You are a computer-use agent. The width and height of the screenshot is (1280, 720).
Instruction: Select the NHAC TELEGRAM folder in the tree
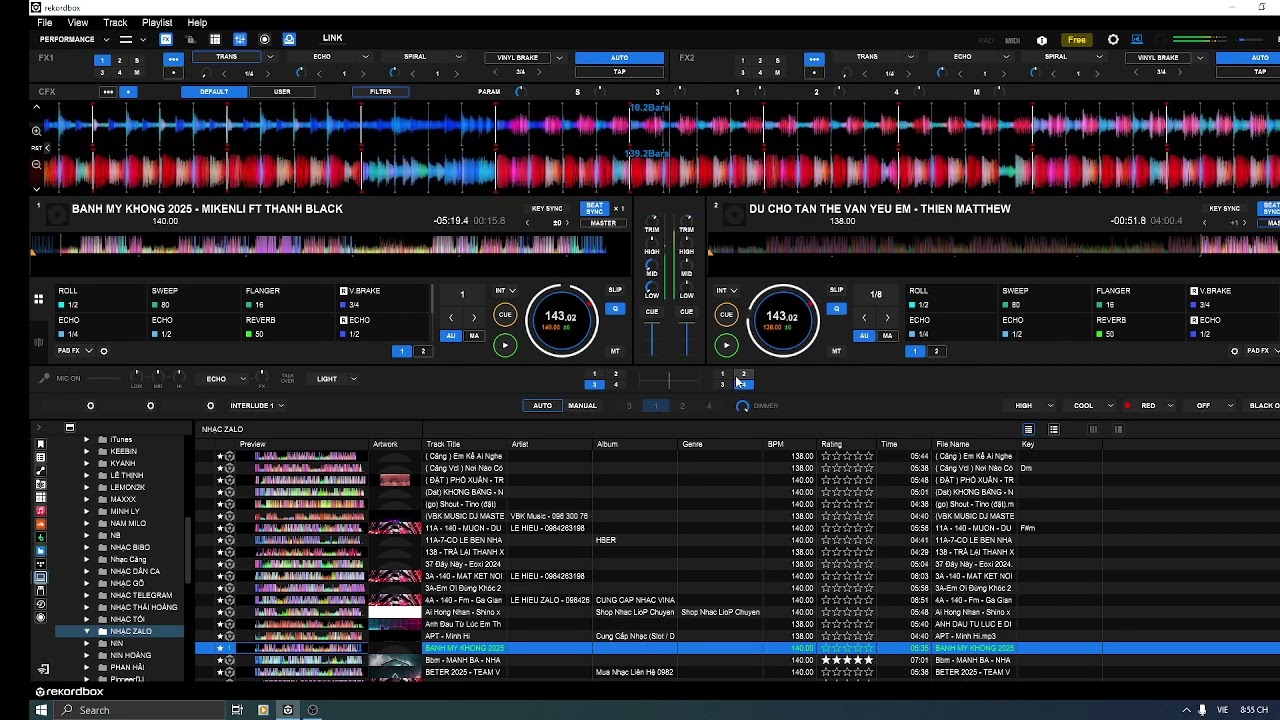click(141, 595)
